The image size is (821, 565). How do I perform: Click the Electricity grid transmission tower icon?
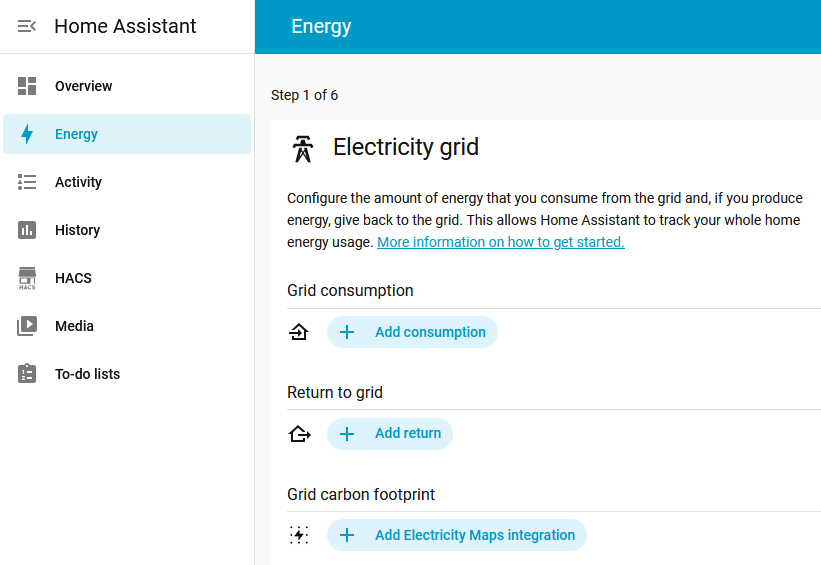(303, 149)
